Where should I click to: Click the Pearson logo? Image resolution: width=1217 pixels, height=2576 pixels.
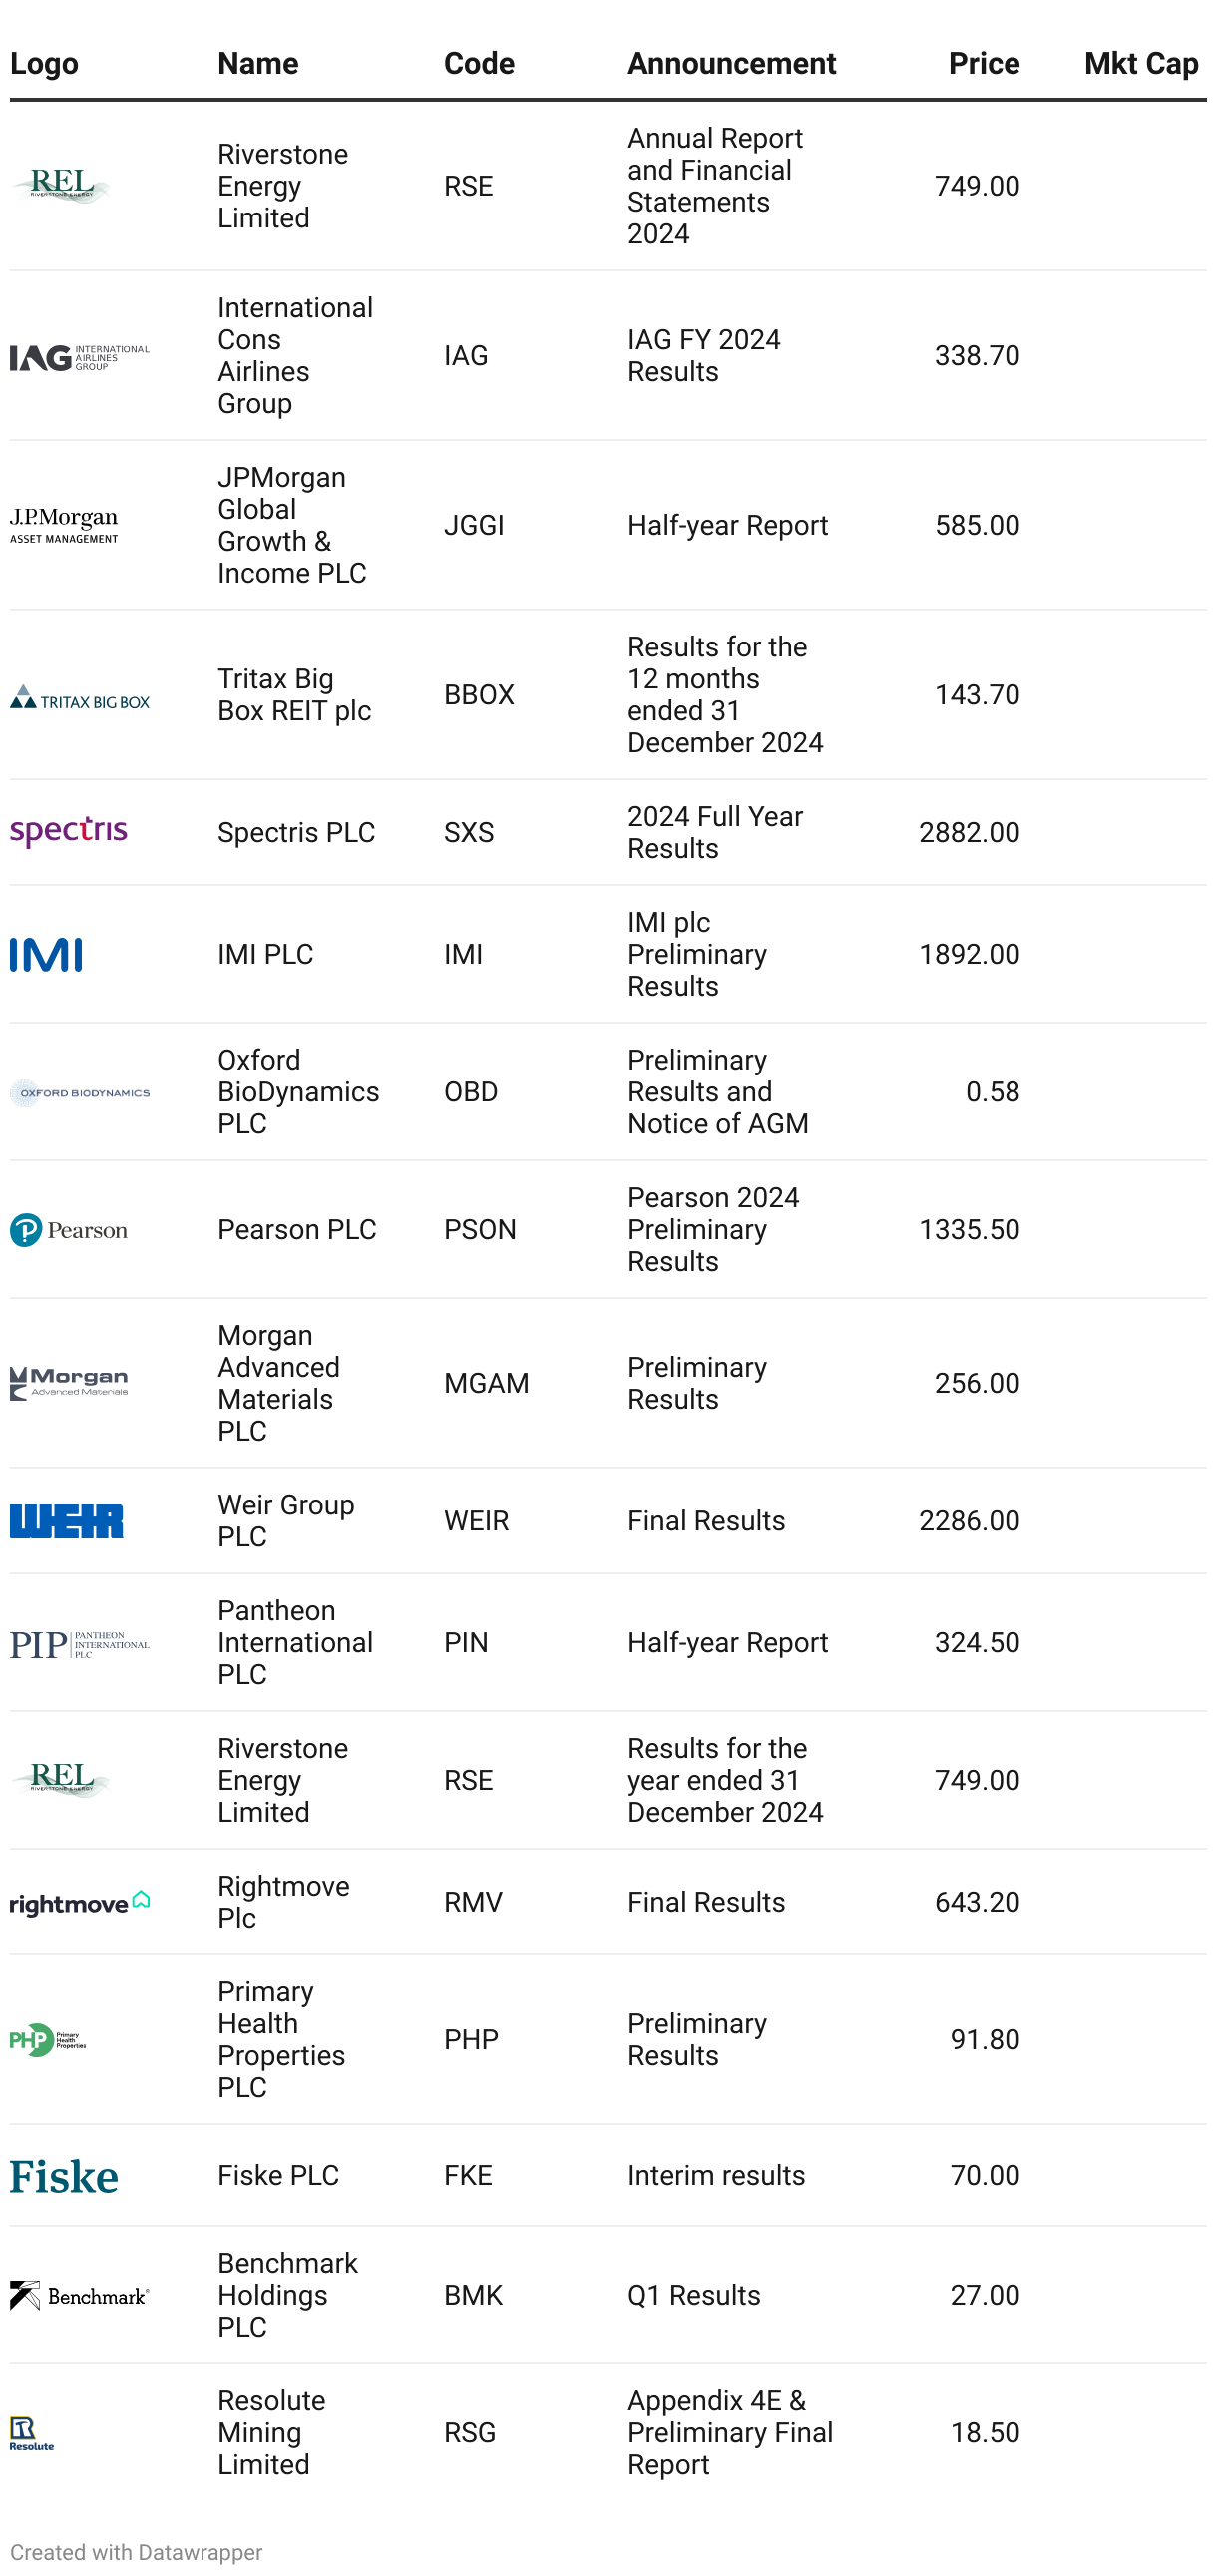pyautogui.click(x=68, y=1230)
